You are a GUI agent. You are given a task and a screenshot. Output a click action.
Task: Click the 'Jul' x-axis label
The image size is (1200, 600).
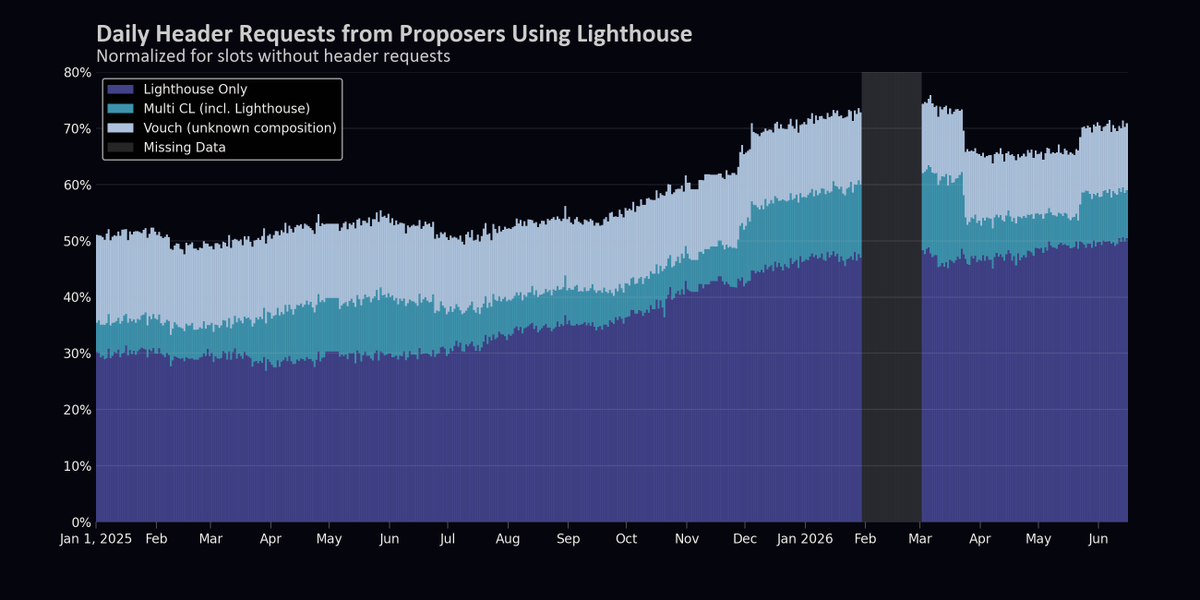coord(447,539)
